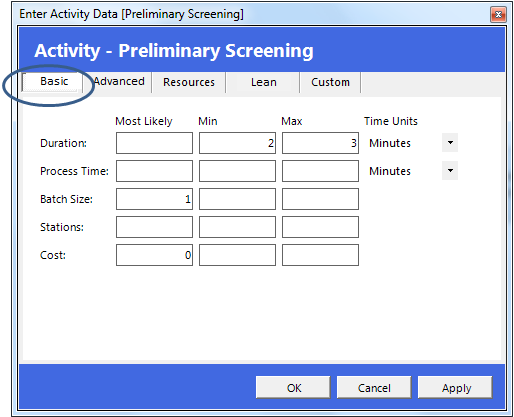Click the Stations Most Likely field
The image size is (514, 417).
click(x=154, y=227)
